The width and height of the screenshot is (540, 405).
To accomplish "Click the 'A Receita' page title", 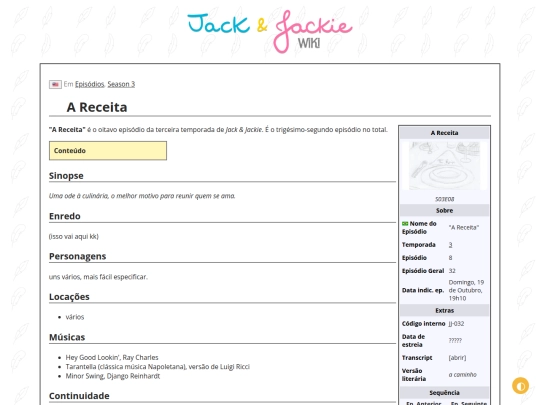I will point(97,107).
